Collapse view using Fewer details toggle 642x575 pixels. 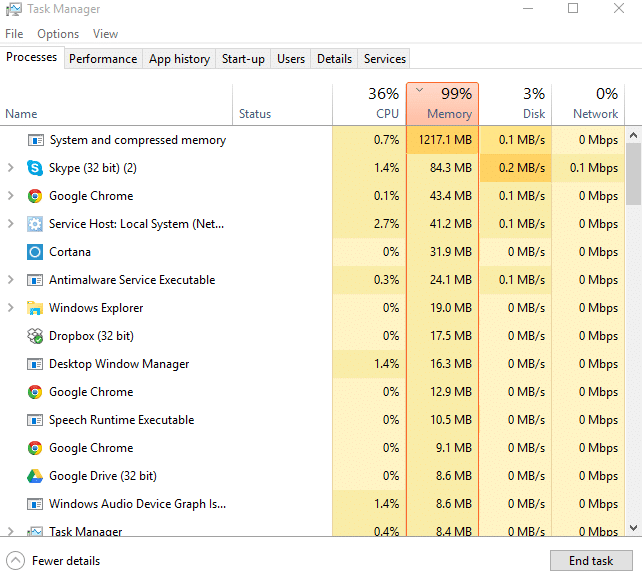point(16,560)
